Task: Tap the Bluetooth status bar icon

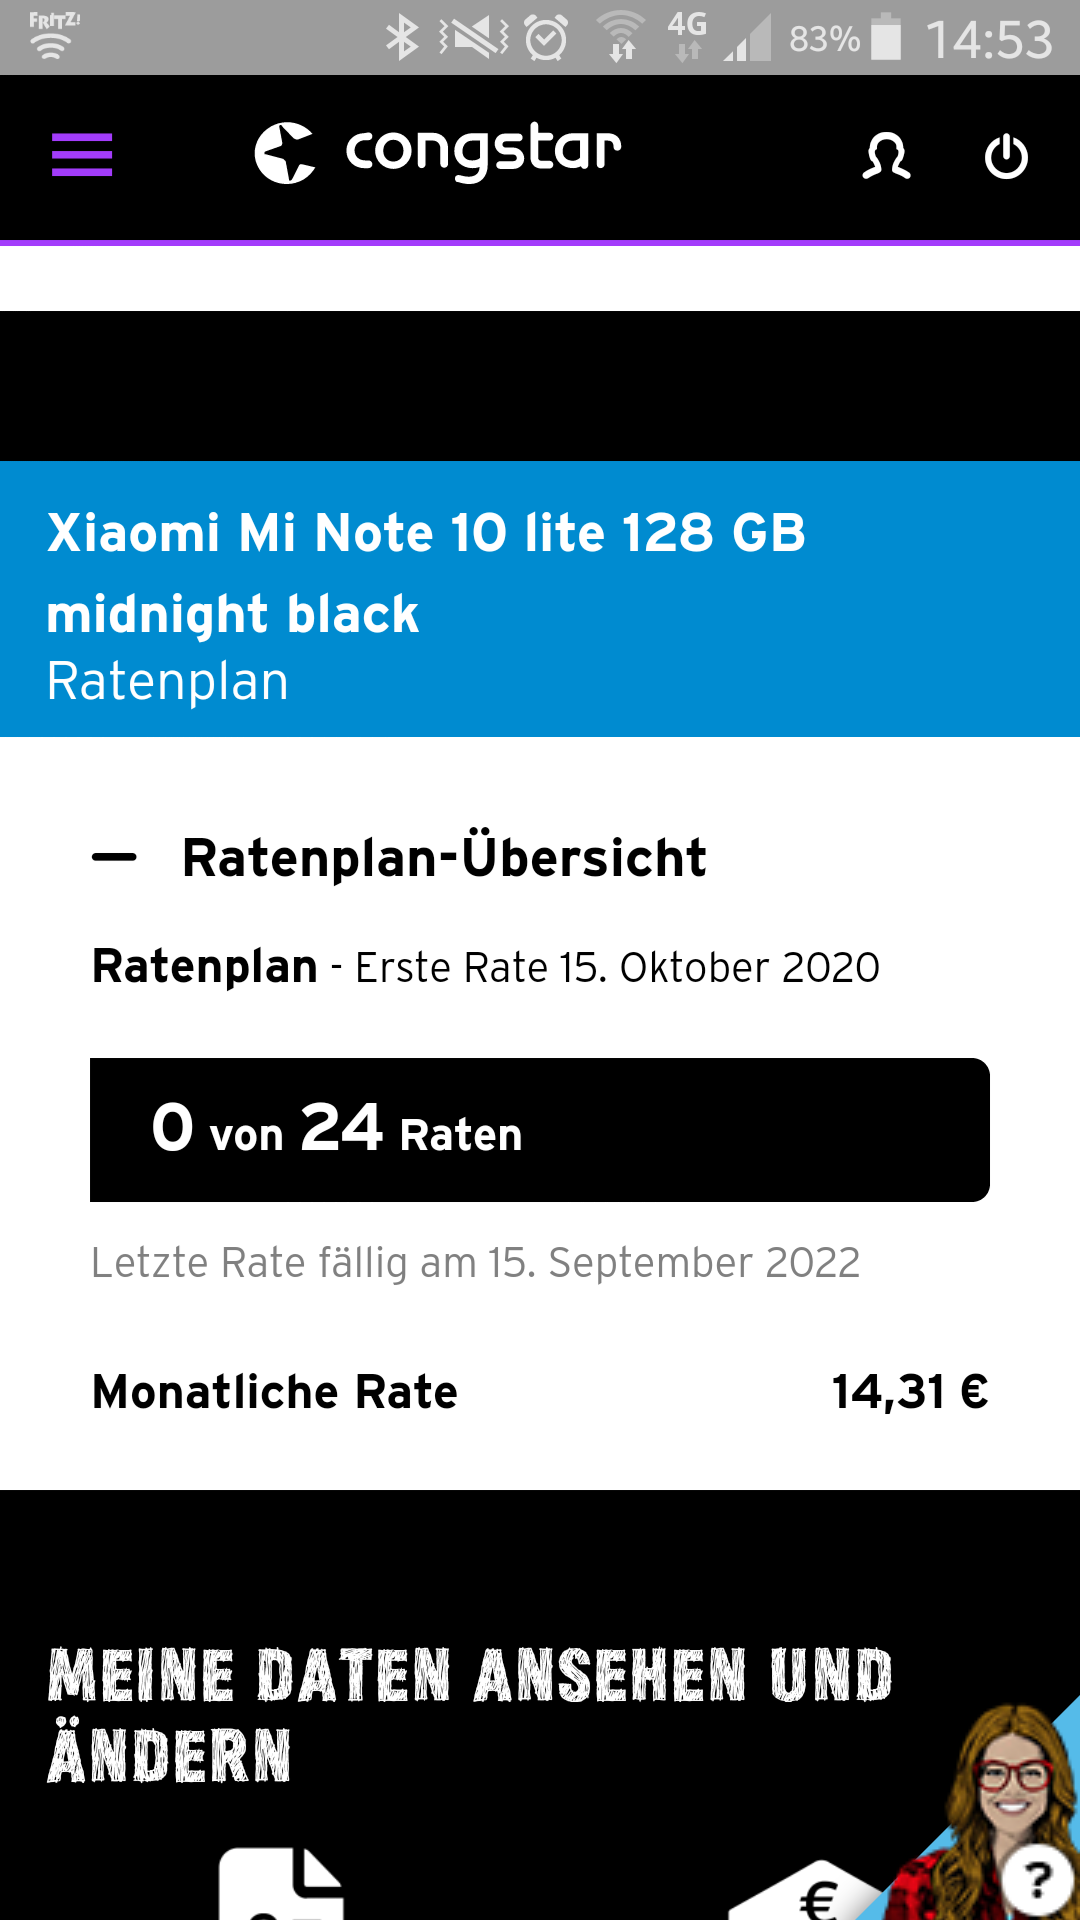Action: click(x=401, y=38)
